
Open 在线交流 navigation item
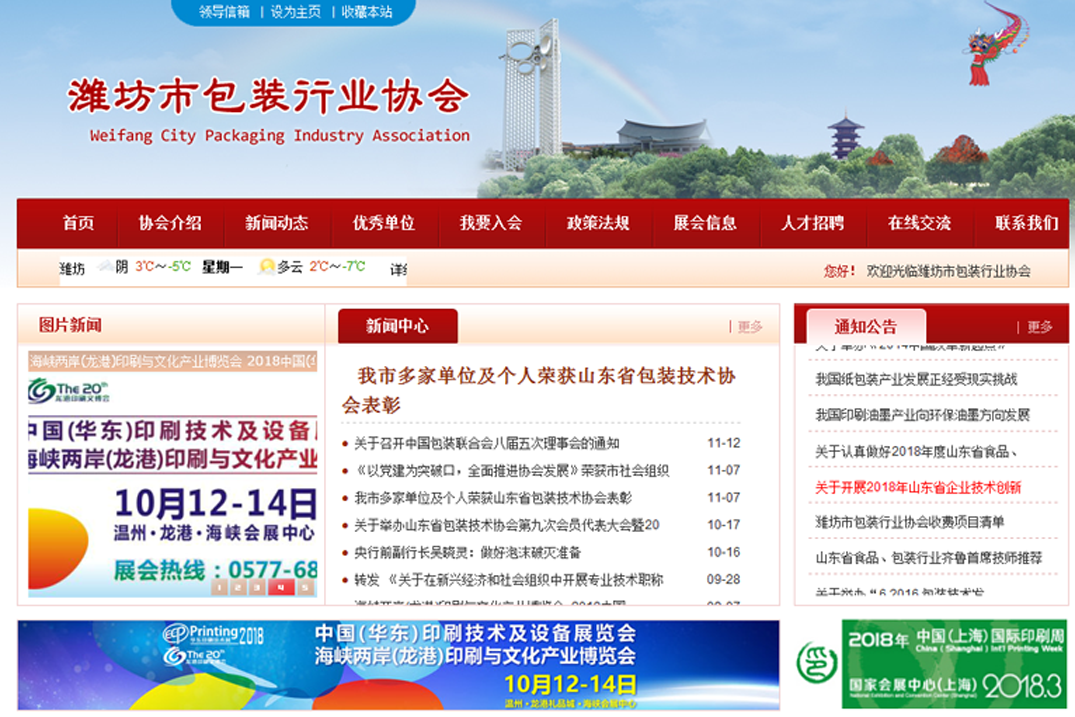pyautogui.click(x=919, y=223)
